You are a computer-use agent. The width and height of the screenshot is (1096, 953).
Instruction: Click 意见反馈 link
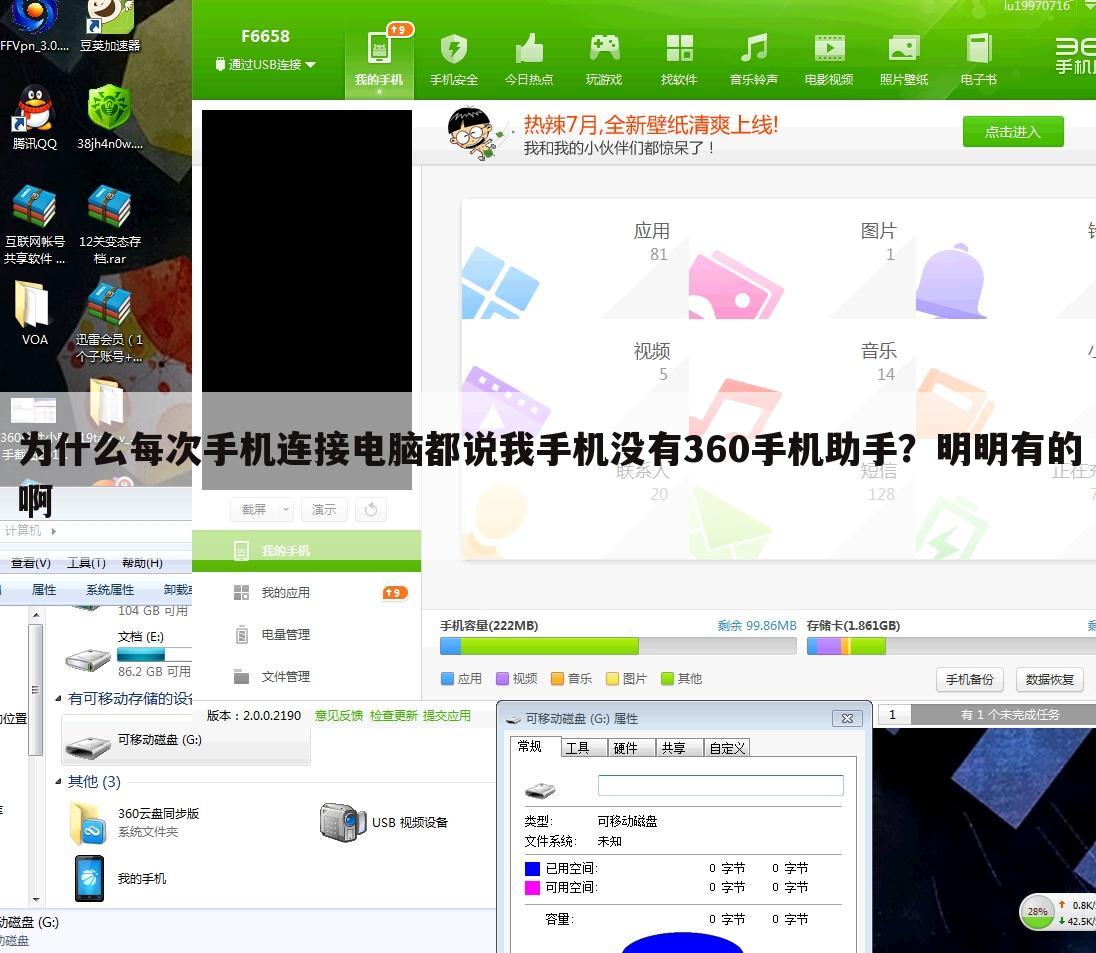(x=339, y=715)
